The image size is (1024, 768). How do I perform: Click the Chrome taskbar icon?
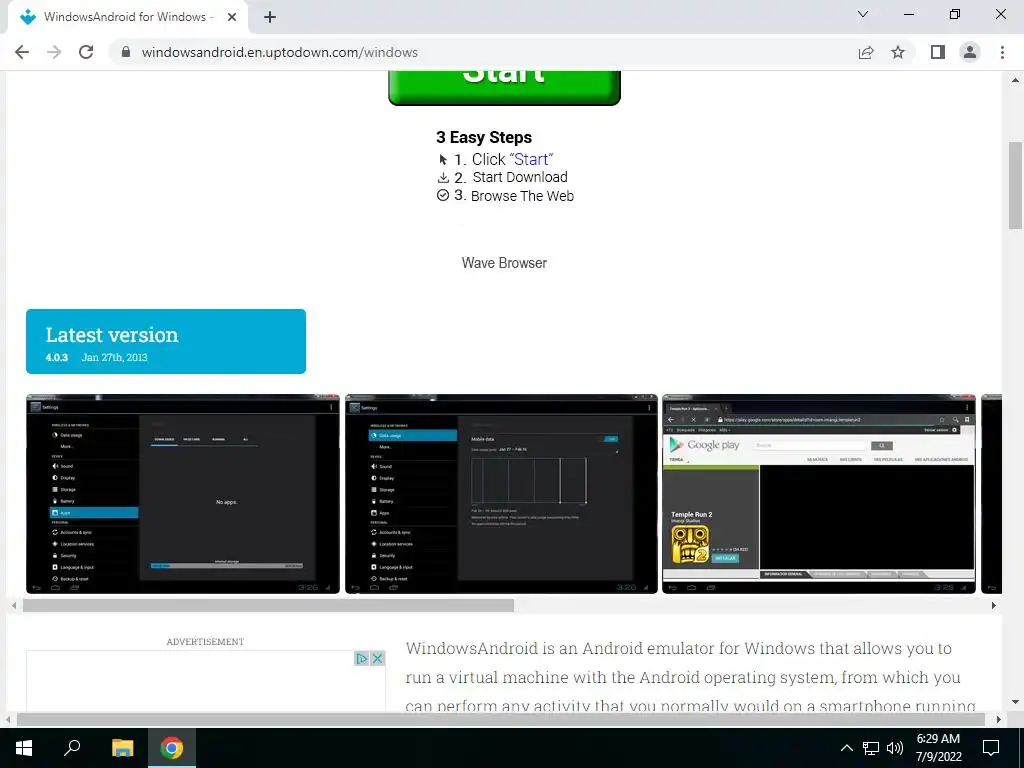click(x=172, y=748)
